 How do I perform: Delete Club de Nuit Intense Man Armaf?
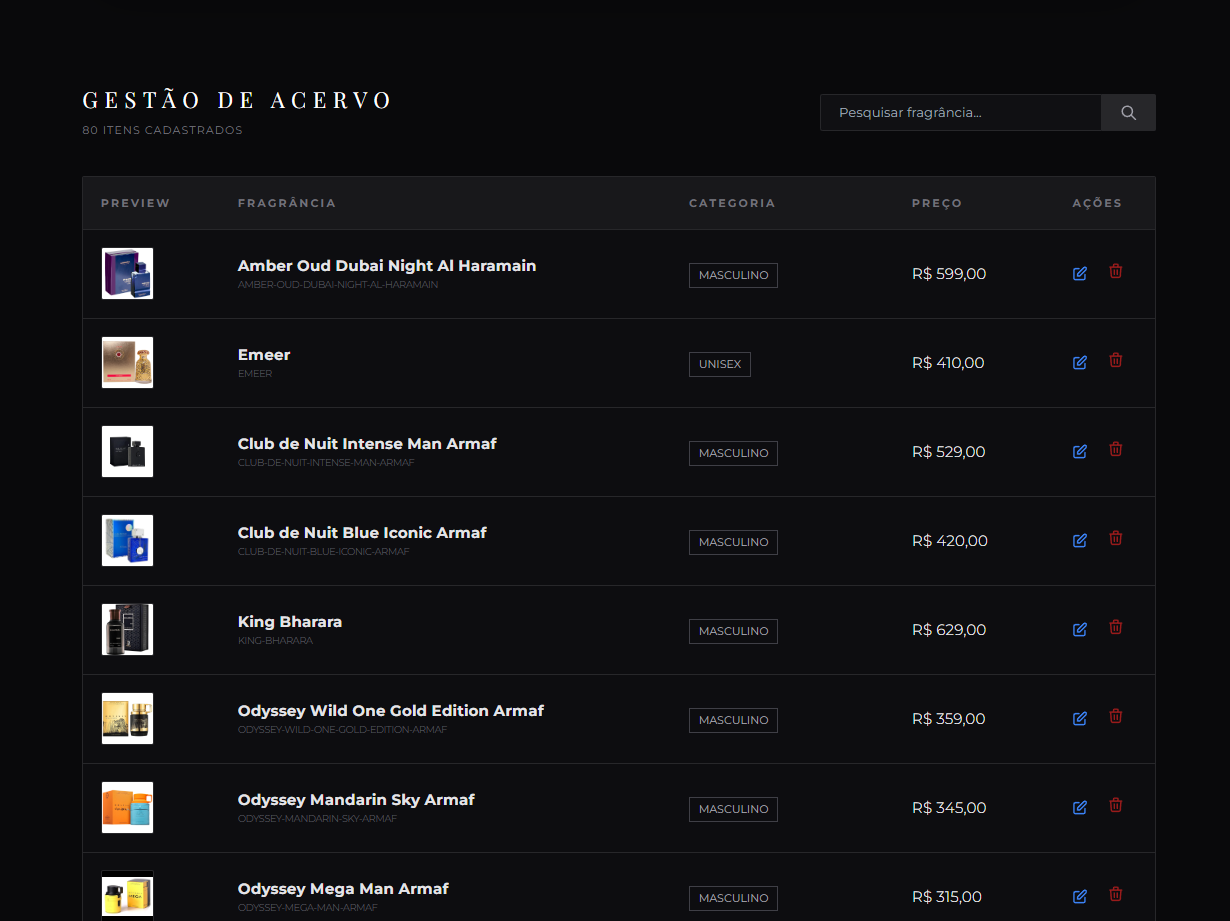coord(1116,449)
